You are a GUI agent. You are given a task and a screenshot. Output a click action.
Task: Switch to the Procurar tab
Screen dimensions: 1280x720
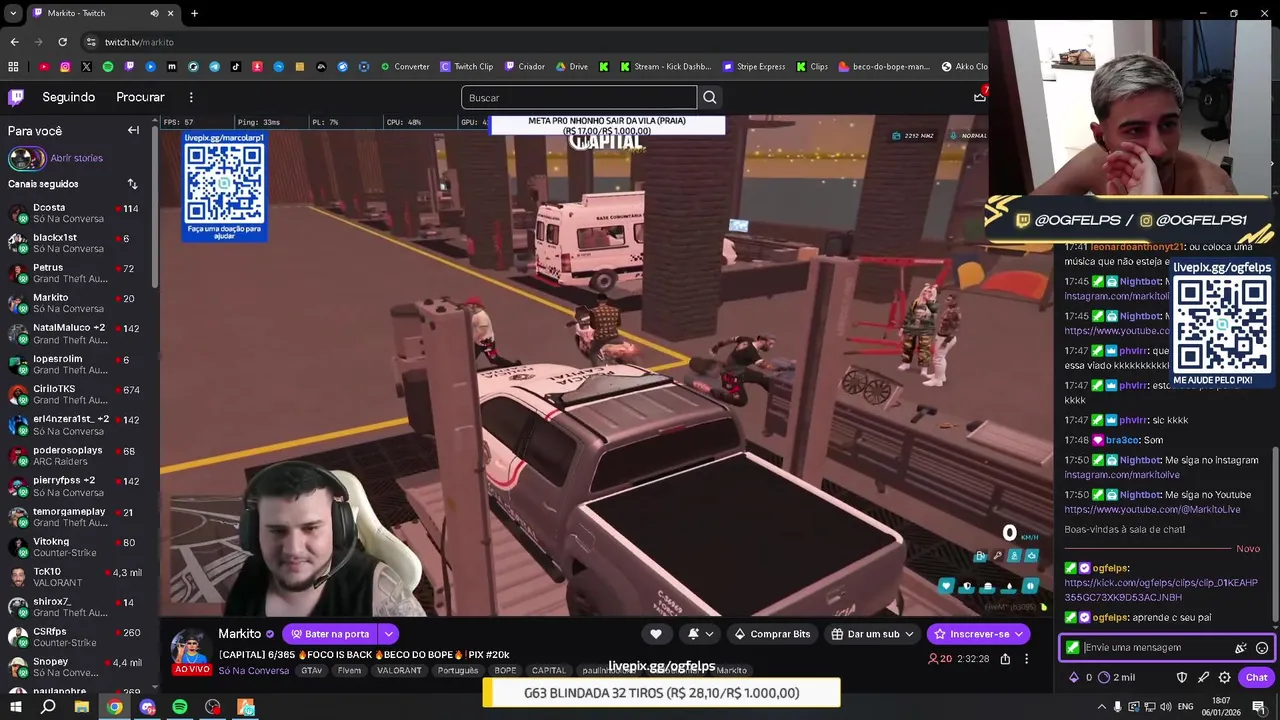click(140, 97)
